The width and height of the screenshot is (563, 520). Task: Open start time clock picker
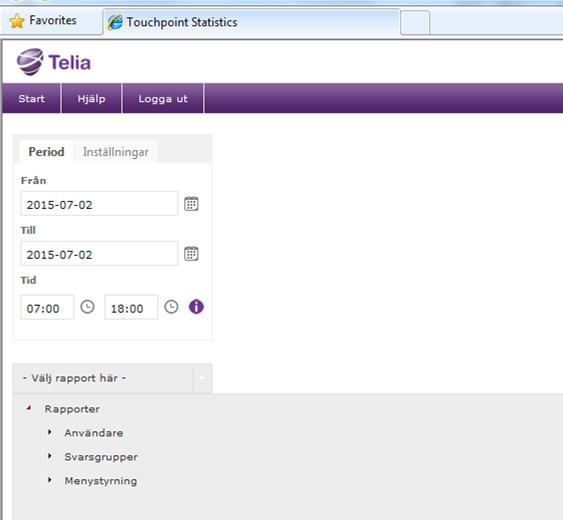(87, 307)
